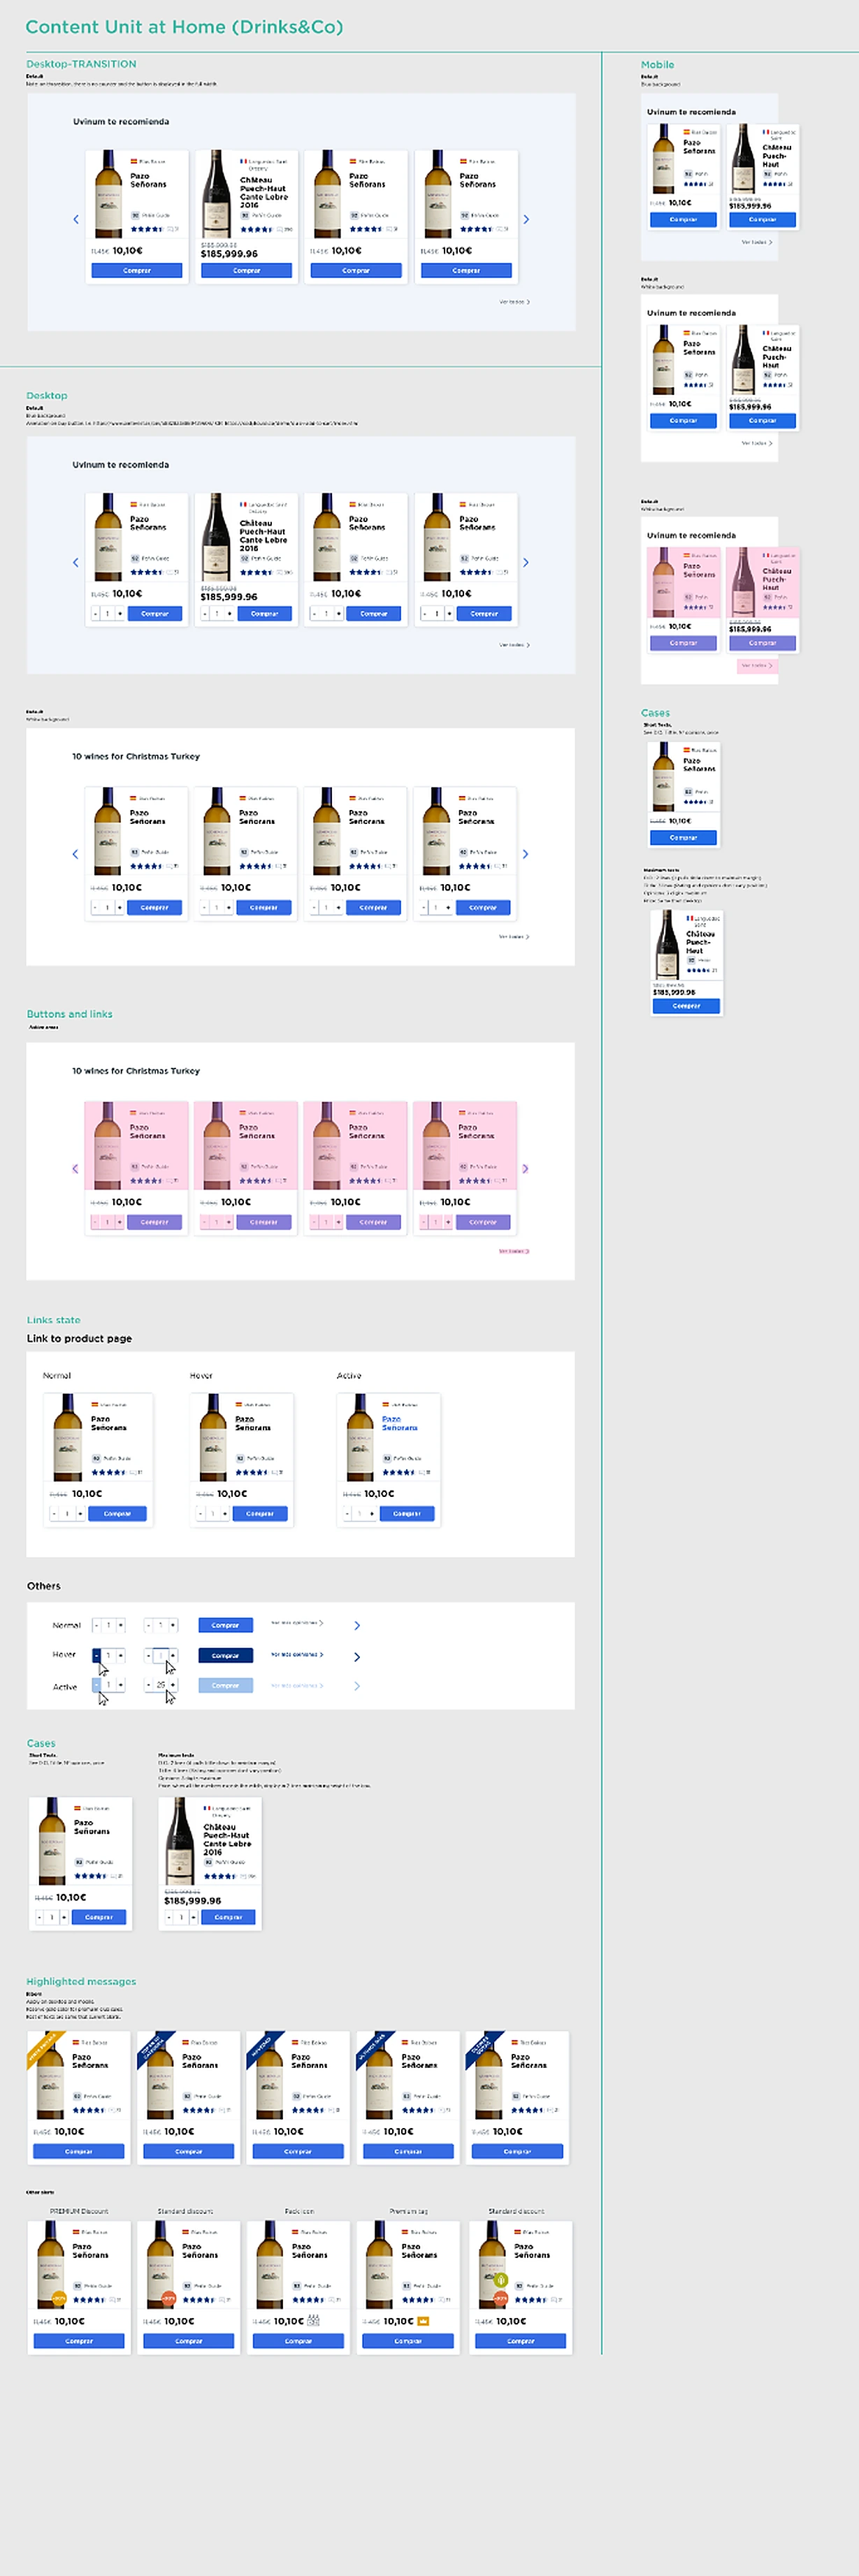Click next arrow of pink-highlighted Christmas Turkey carousel
This screenshot has width=859, height=2576.
(x=525, y=1168)
